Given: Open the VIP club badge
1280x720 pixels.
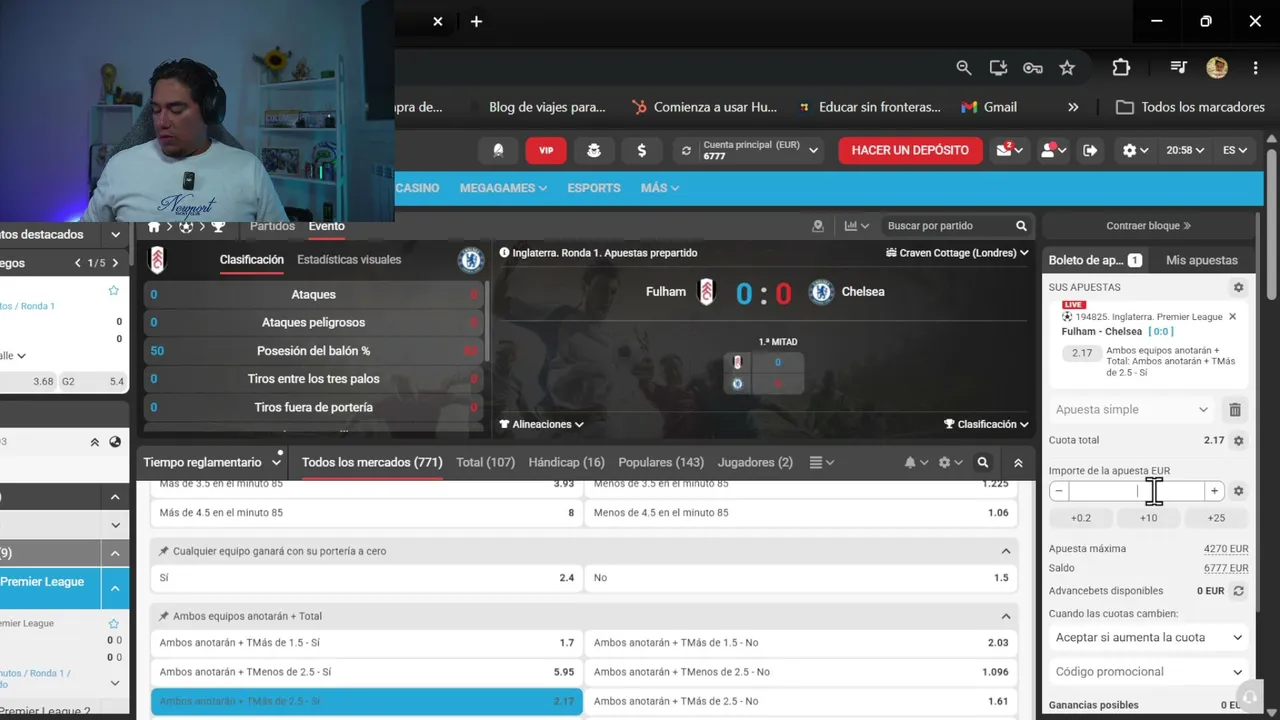Looking at the screenshot, I should 546,150.
